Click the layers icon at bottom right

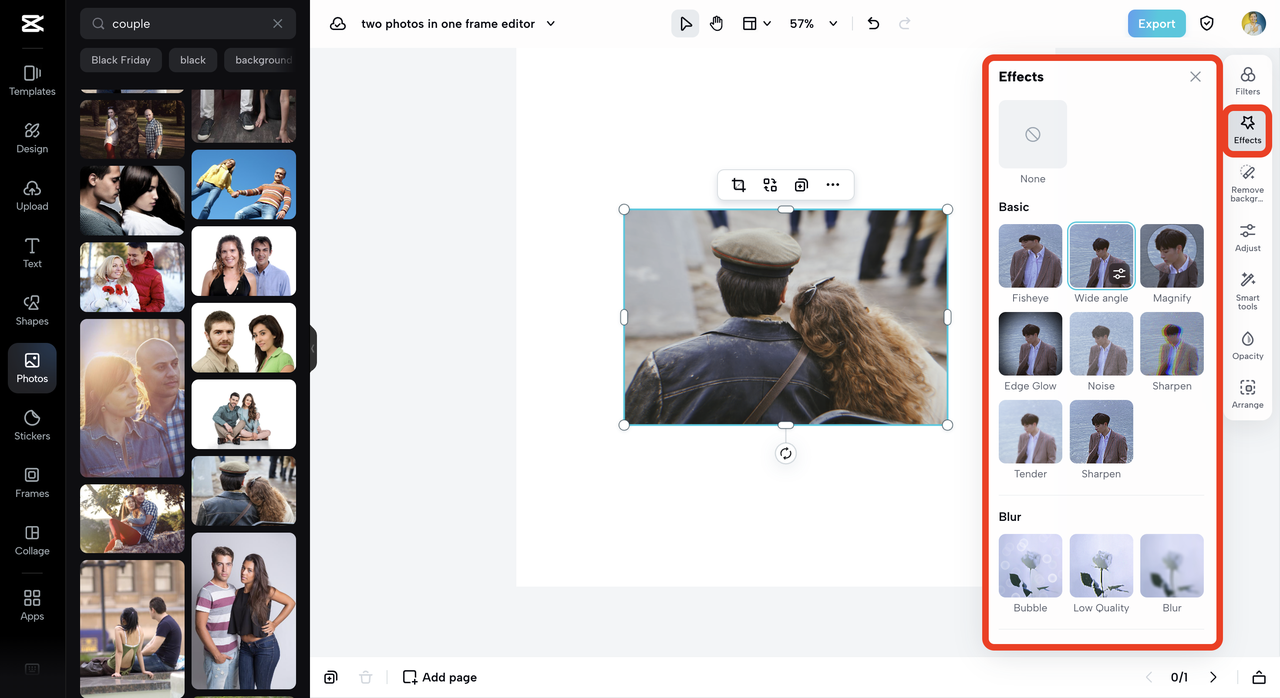(x=1259, y=677)
